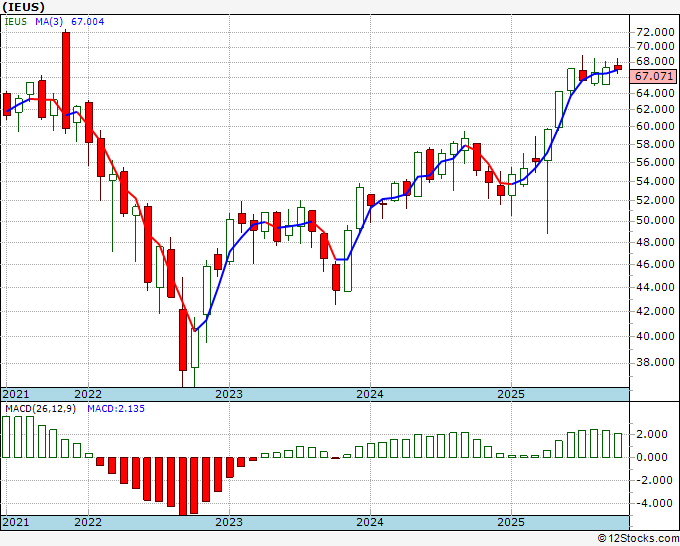Image resolution: width=680 pixels, height=546 pixels.
Task: Click the 70.000 price axis label
Action: click(x=655, y=46)
